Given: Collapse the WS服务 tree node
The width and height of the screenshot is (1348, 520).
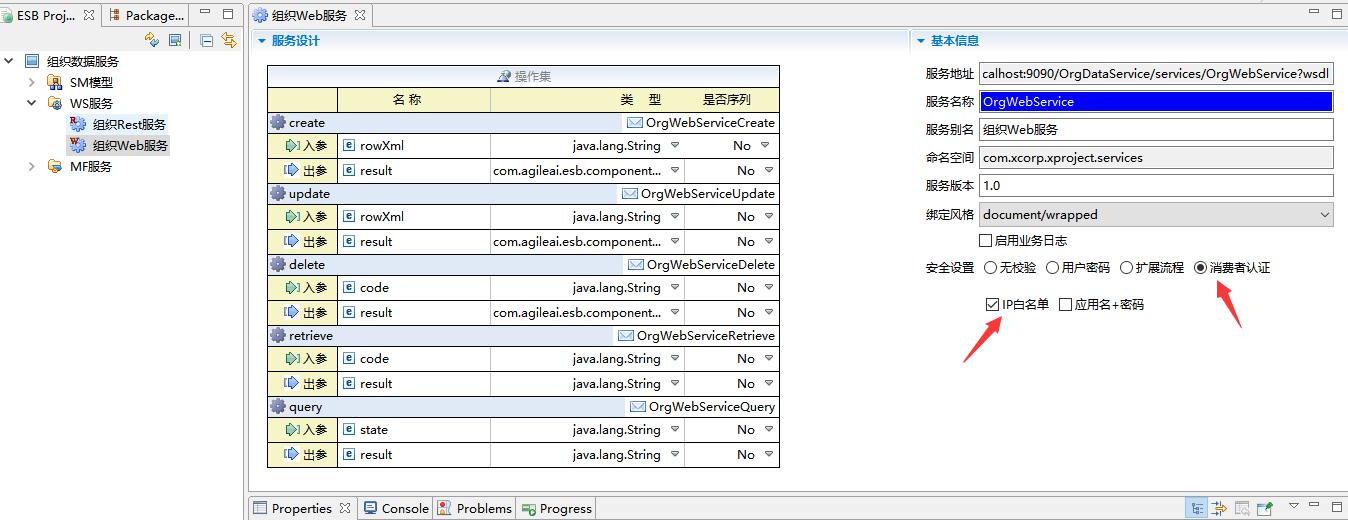Looking at the screenshot, I should click(31, 103).
